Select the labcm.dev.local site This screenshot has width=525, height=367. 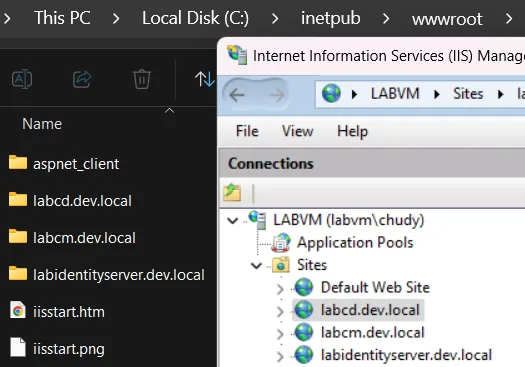tap(372, 333)
